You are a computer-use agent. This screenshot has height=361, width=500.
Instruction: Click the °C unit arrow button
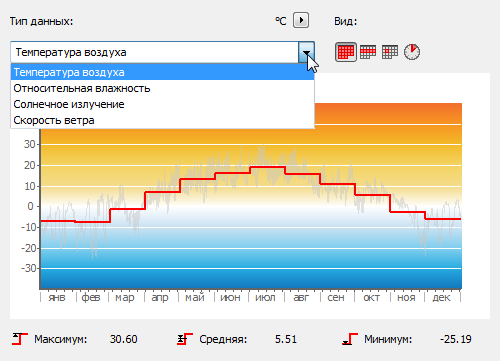click(x=301, y=20)
